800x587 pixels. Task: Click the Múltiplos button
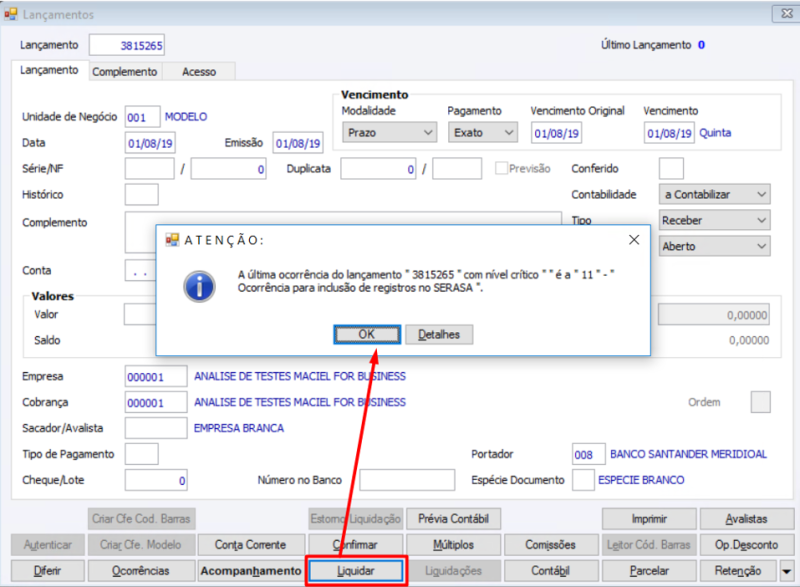(x=454, y=545)
